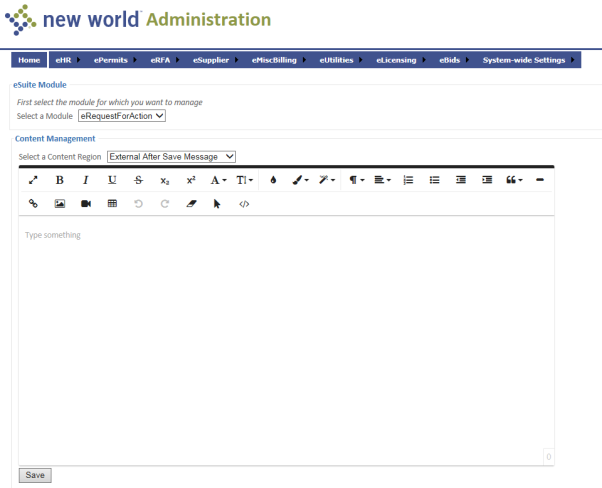
Task: Click the strikethrough icon
Action: (x=138, y=180)
